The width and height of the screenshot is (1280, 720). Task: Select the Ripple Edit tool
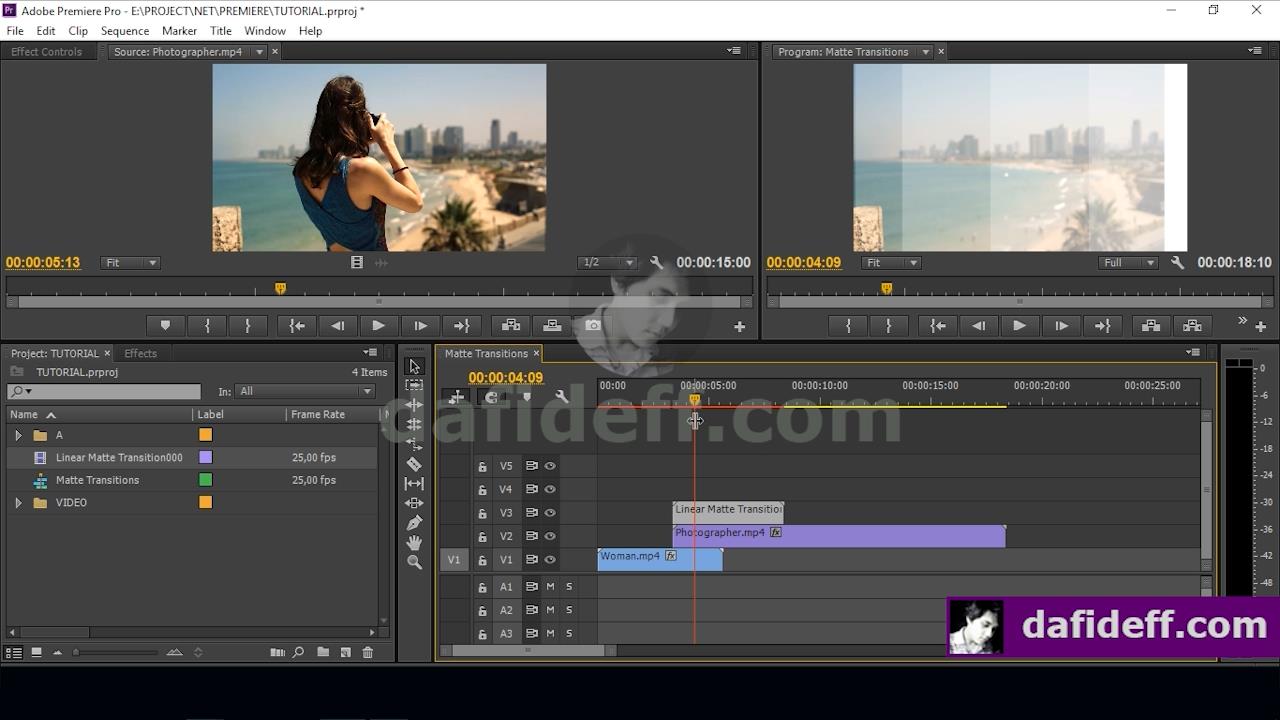414,405
